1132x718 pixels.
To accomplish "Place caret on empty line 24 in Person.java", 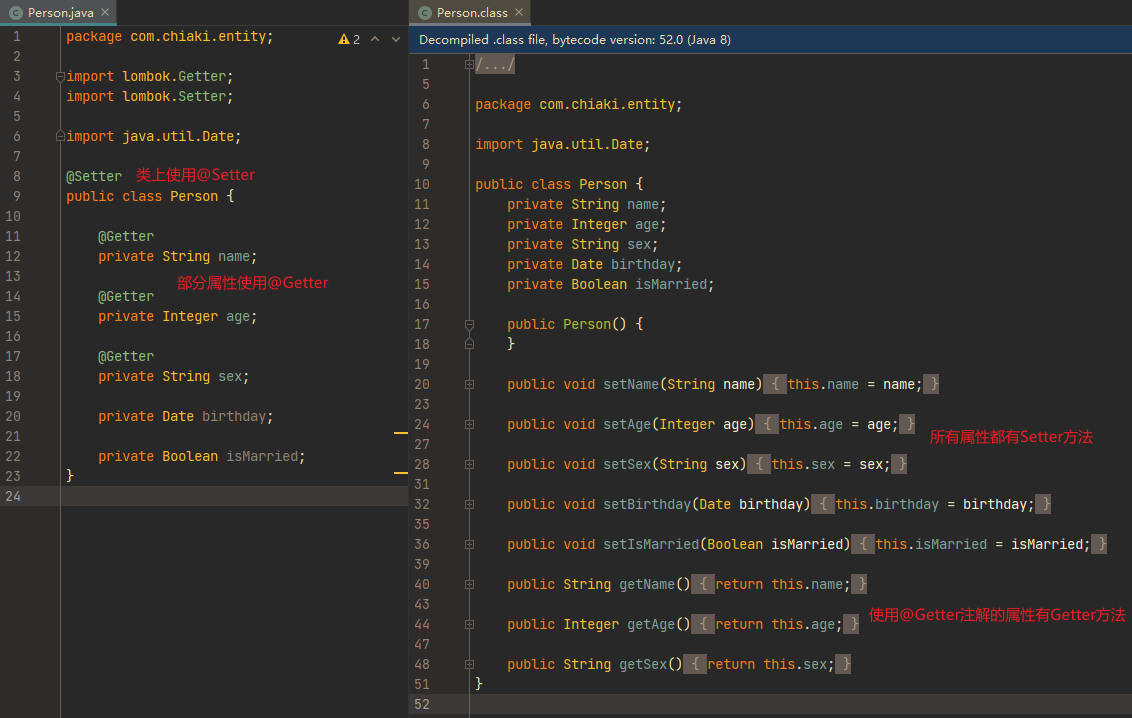I will tap(200, 497).
